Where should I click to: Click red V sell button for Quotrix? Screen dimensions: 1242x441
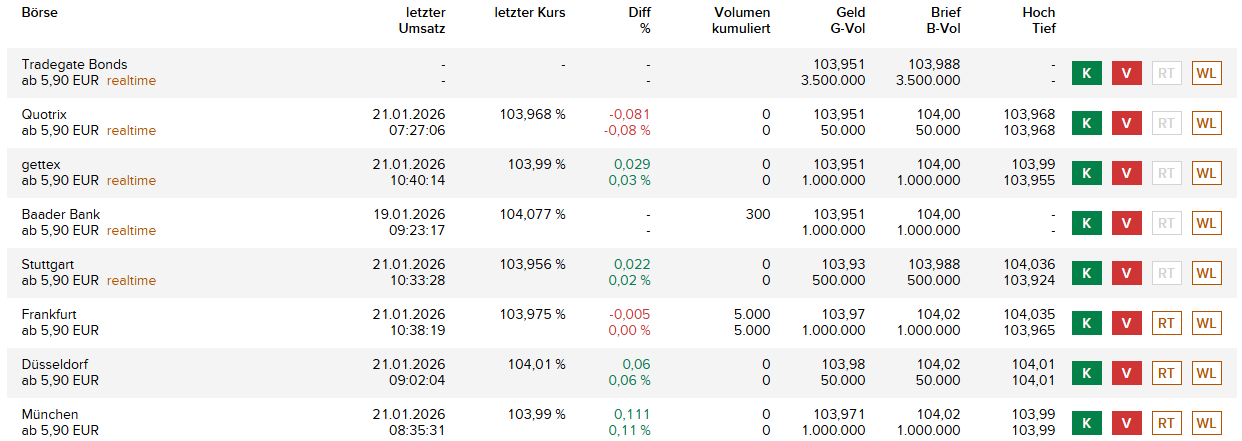1126,123
